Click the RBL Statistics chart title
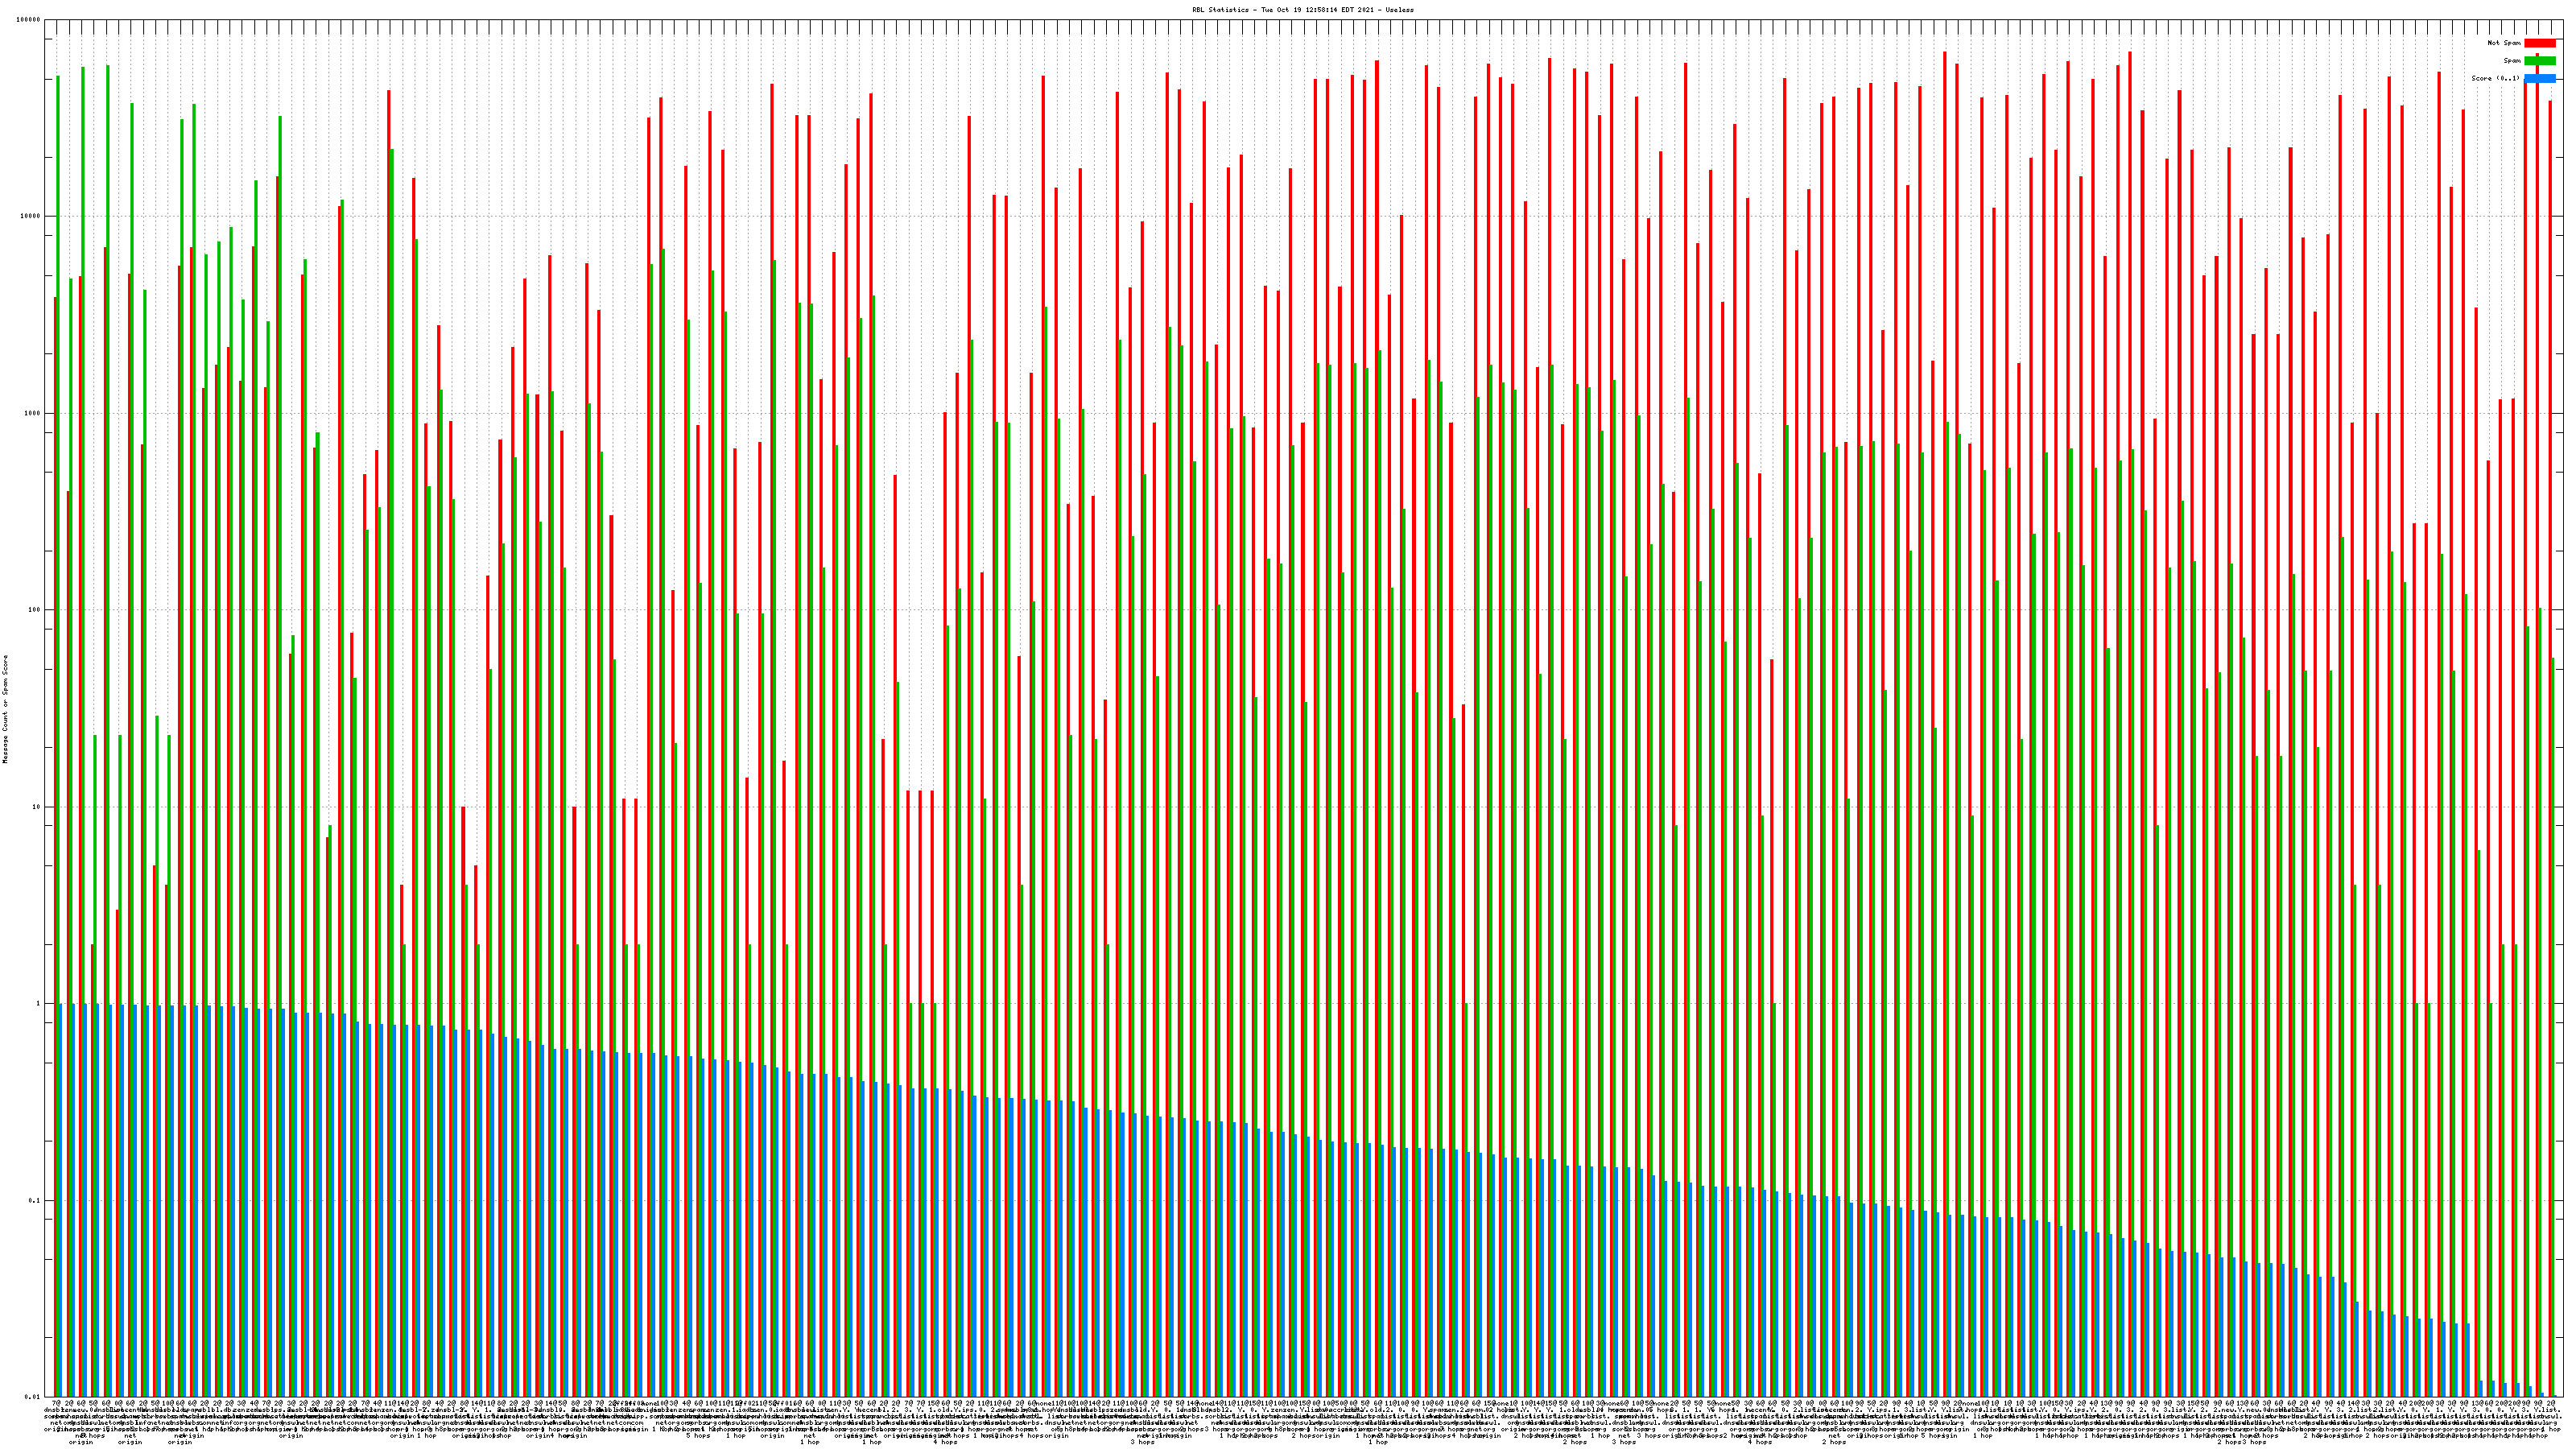This screenshot has height=1449, width=2576. 1302,10
